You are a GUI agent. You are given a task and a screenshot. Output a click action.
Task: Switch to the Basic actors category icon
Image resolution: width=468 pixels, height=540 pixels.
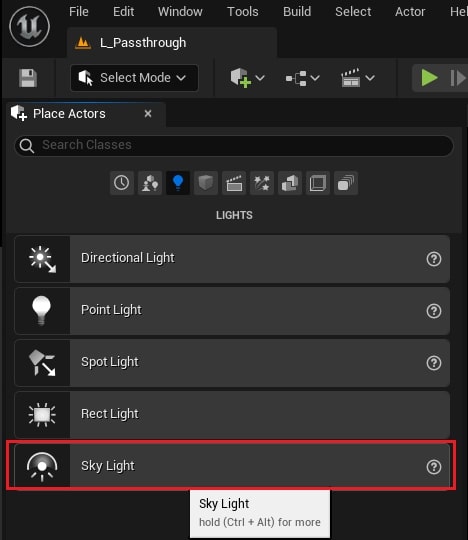[150, 183]
